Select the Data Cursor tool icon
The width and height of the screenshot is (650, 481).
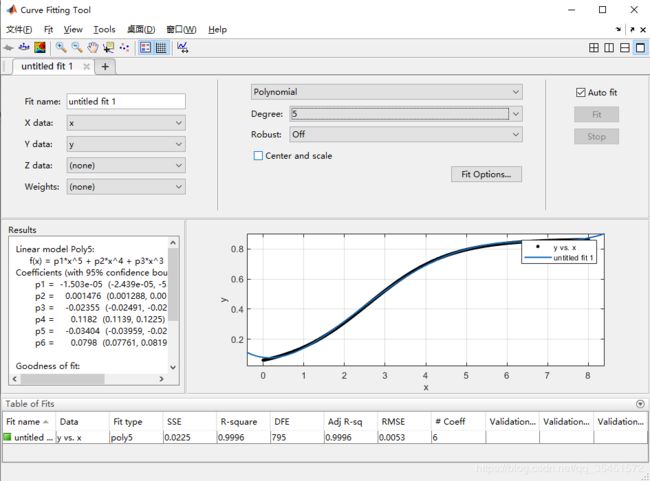[x=109, y=48]
